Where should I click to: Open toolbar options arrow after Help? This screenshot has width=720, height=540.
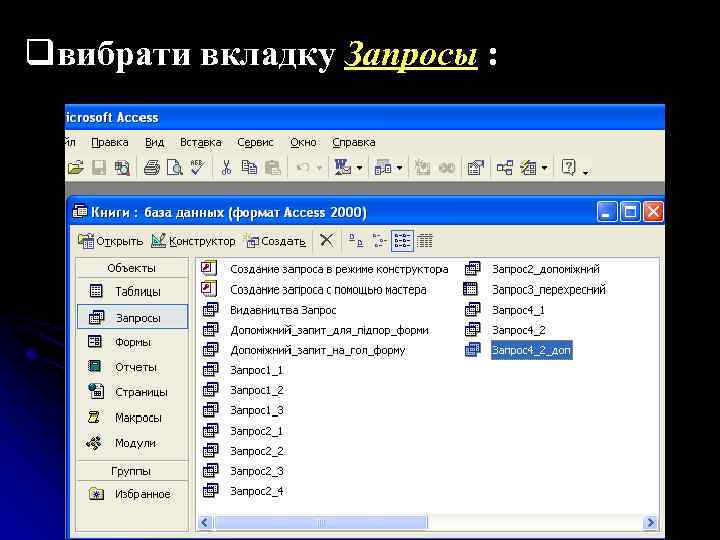(585, 173)
